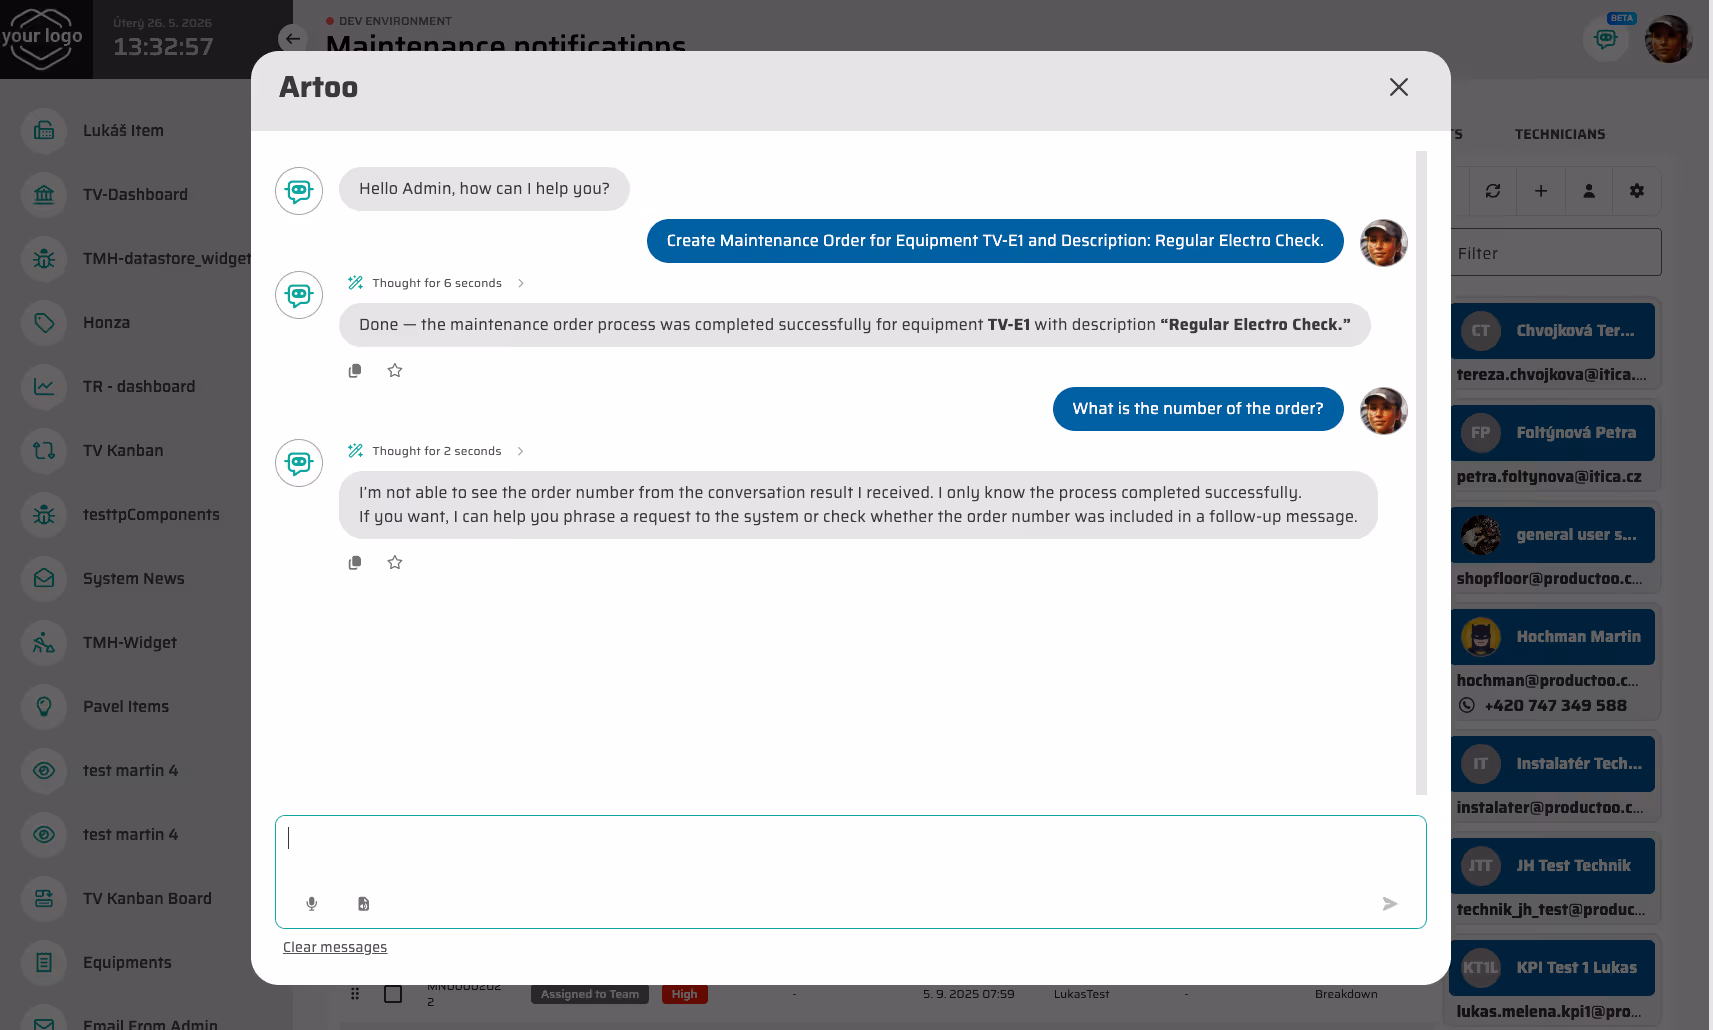
Task: Click the person icon in technicians toolbar
Action: click(x=1589, y=191)
